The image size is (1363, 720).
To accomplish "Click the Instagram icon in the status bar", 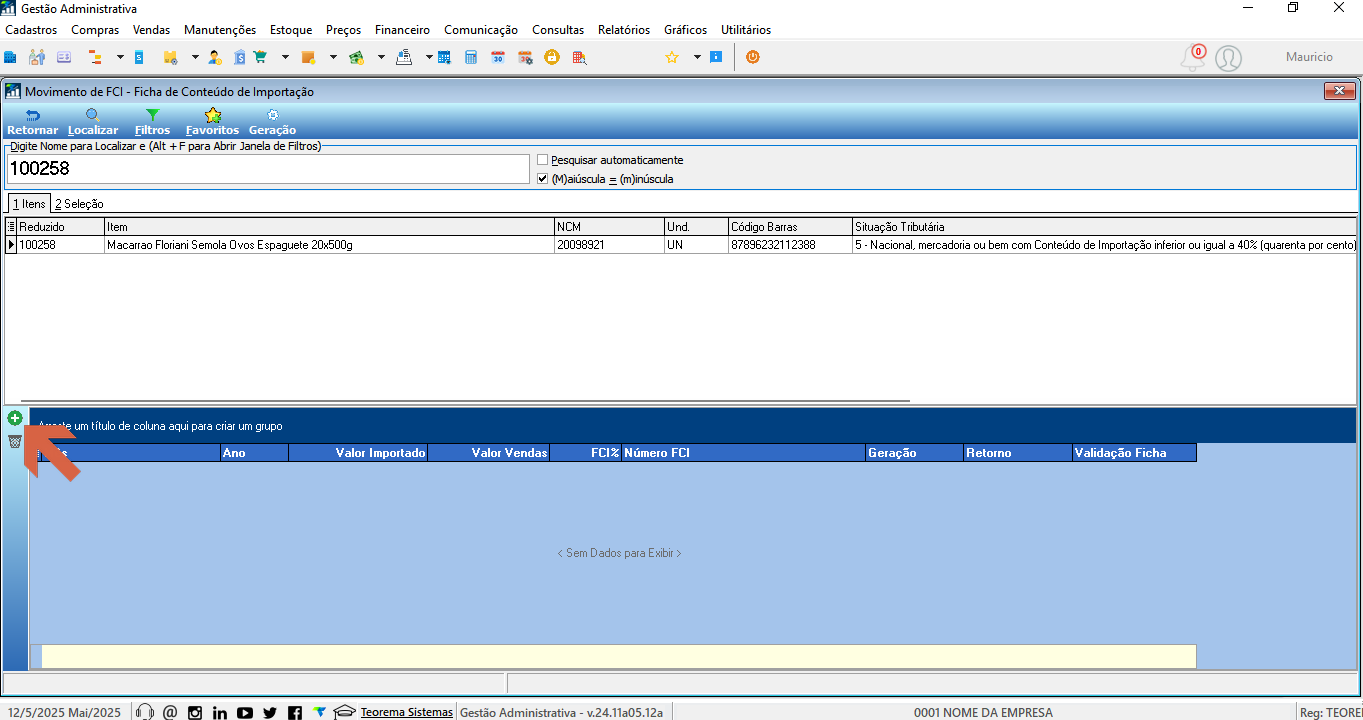I will (x=195, y=712).
